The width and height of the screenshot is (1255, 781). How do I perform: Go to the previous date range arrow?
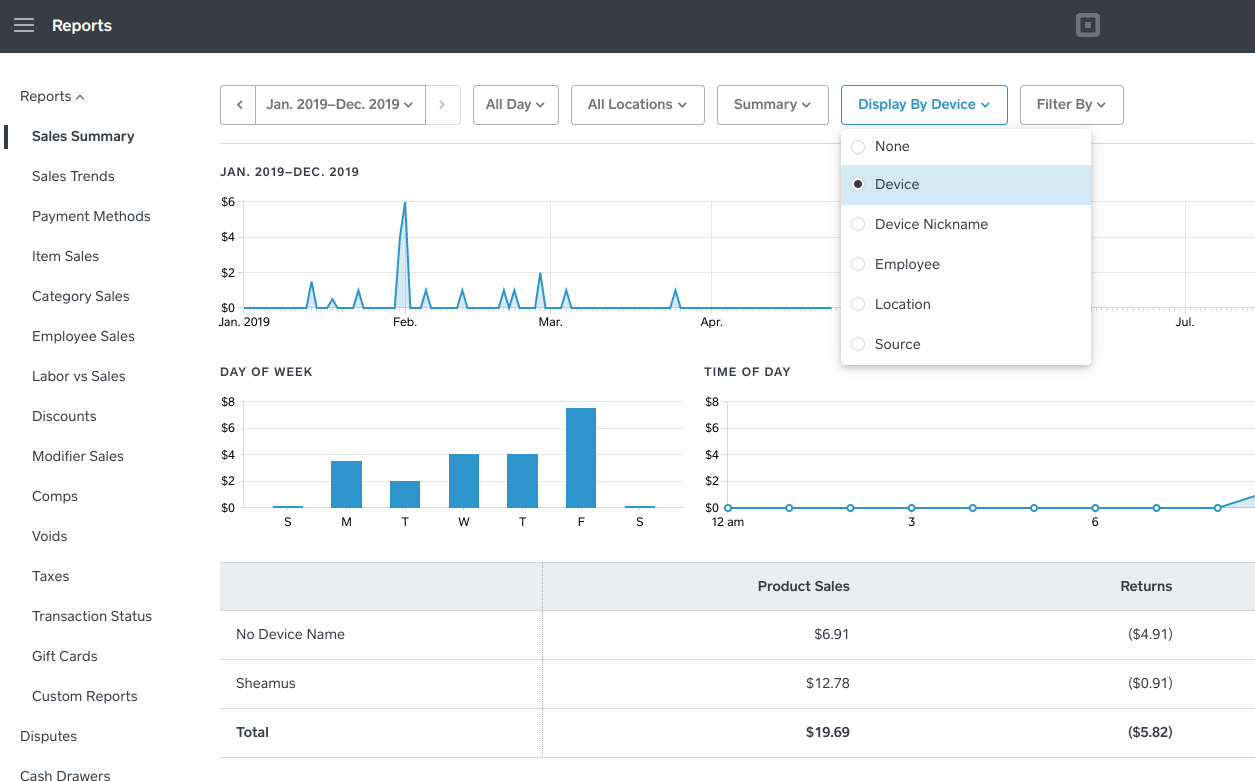coord(239,105)
